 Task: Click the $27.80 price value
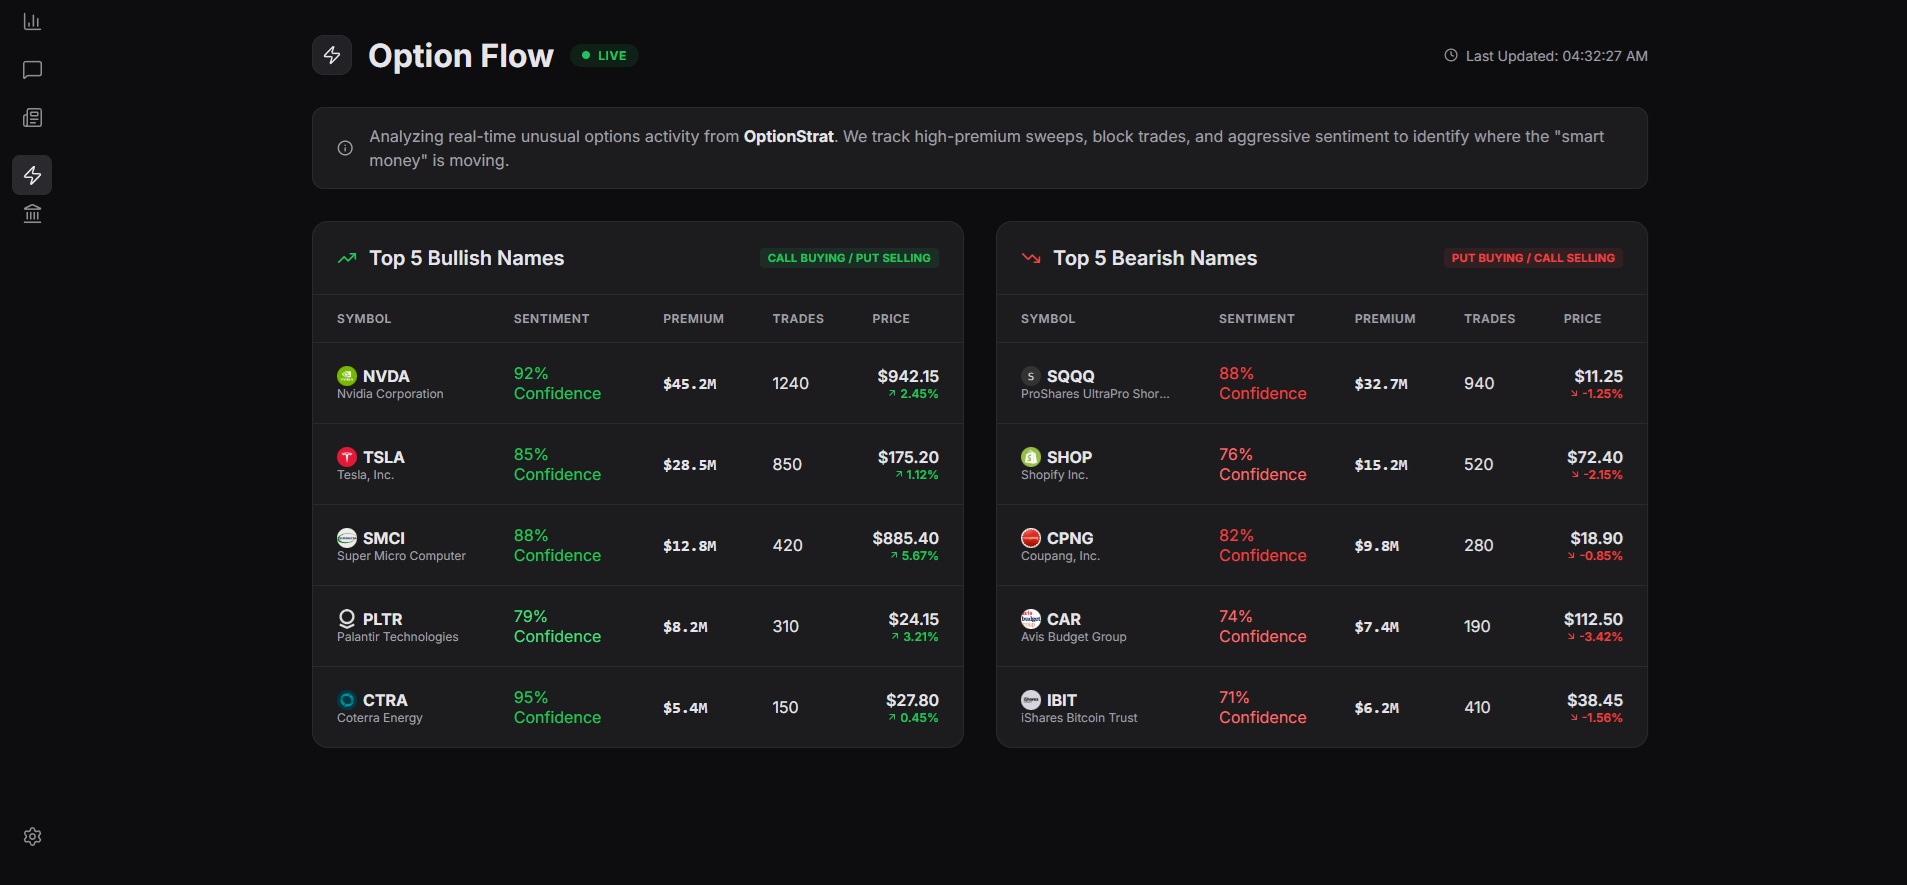coord(912,700)
